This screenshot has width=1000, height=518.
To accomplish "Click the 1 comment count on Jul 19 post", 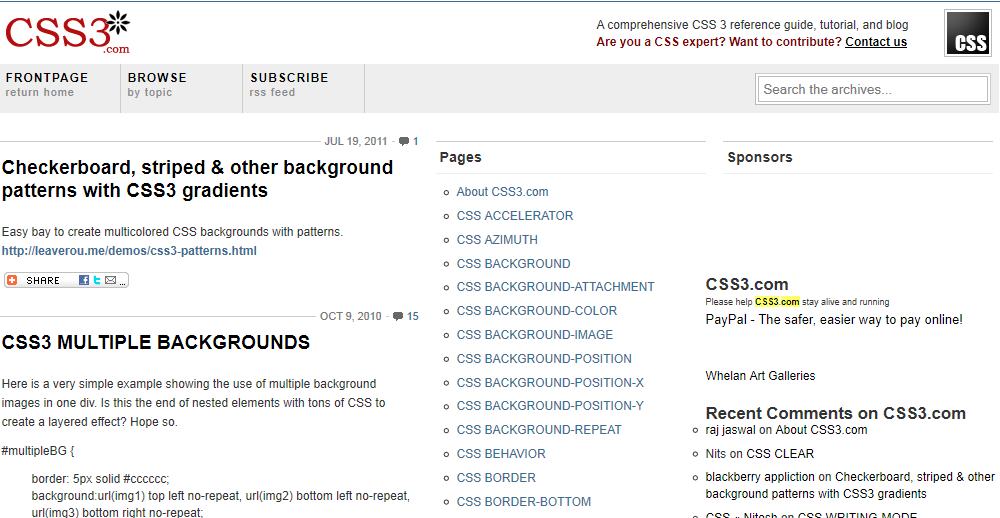I will [416, 142].
